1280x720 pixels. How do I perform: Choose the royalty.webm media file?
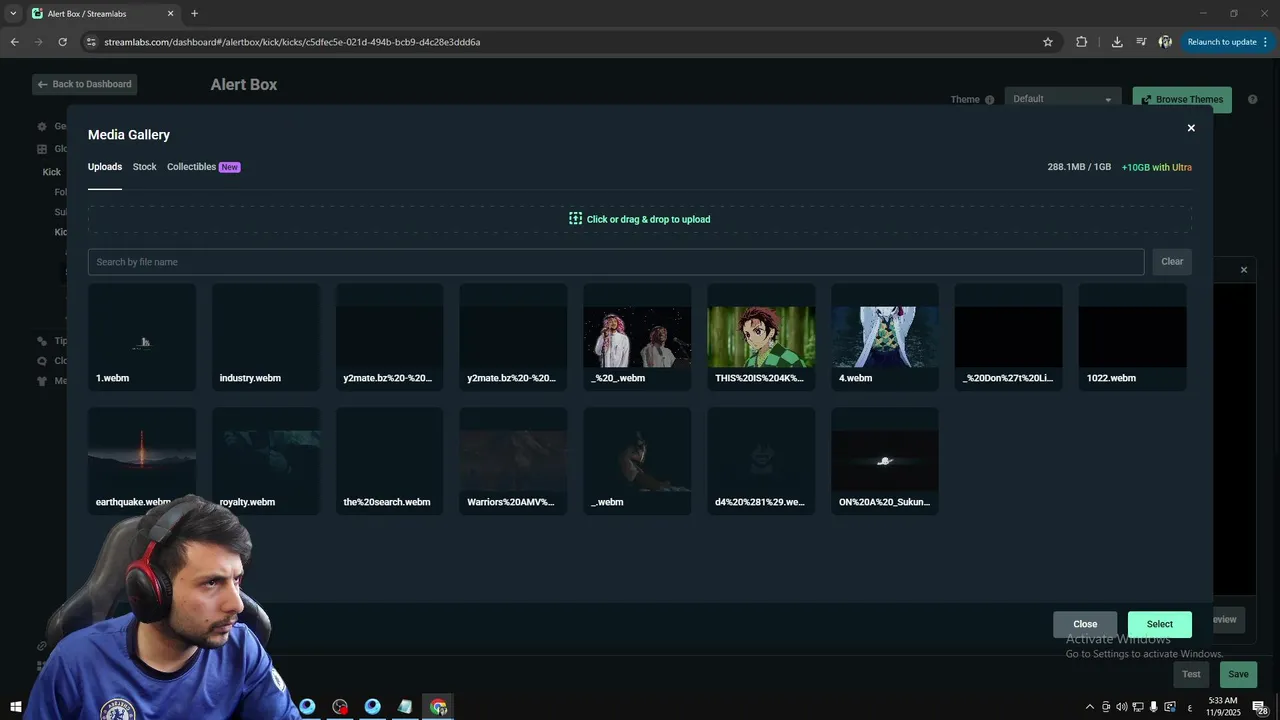coord(266,461)
